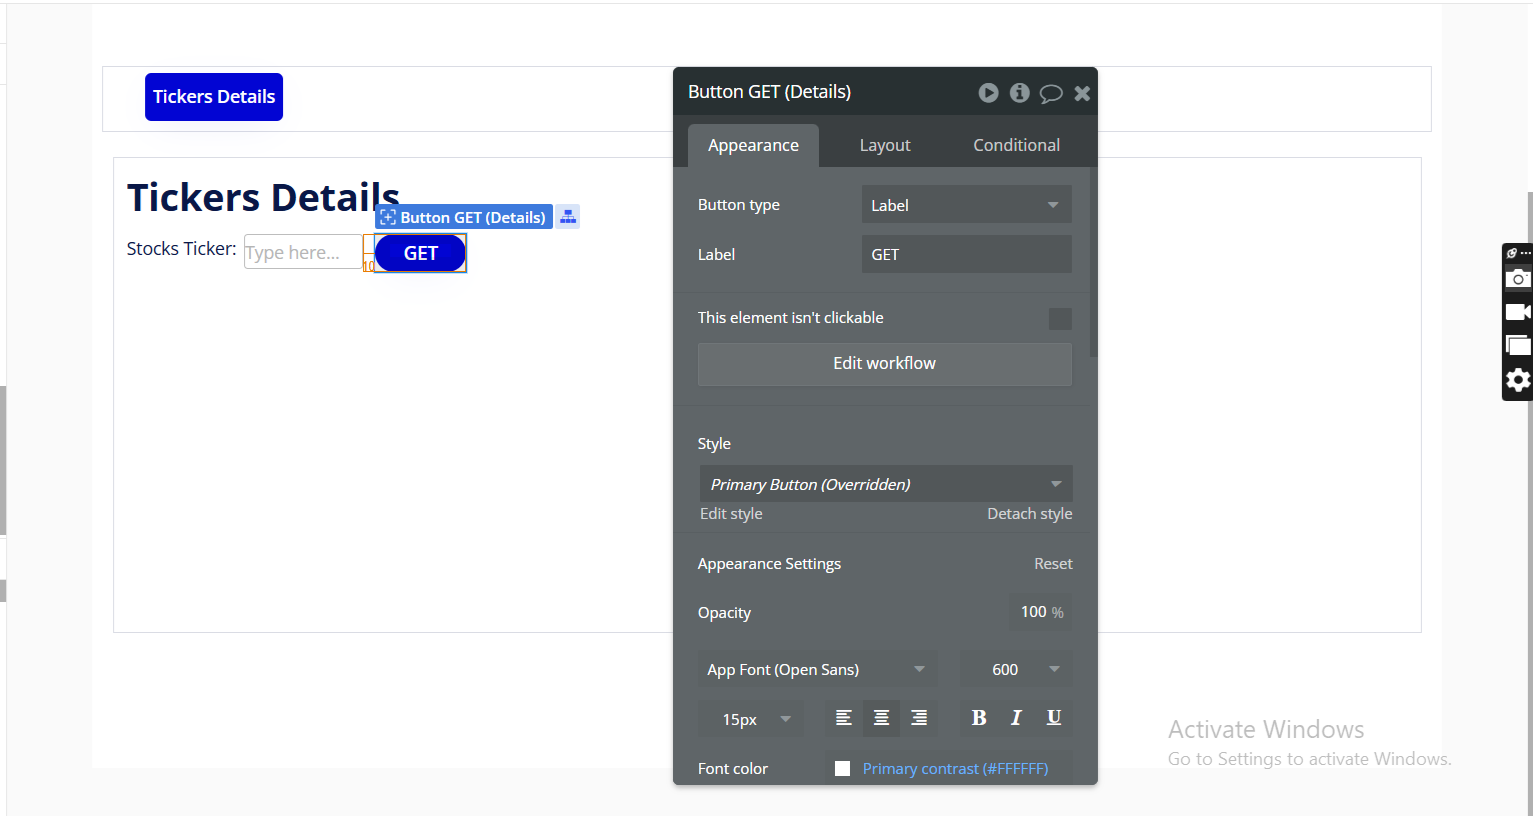Toggle underline font formatting
Image resolution: width=1533 pixels, height=816 pixels.
[1054, 718]
